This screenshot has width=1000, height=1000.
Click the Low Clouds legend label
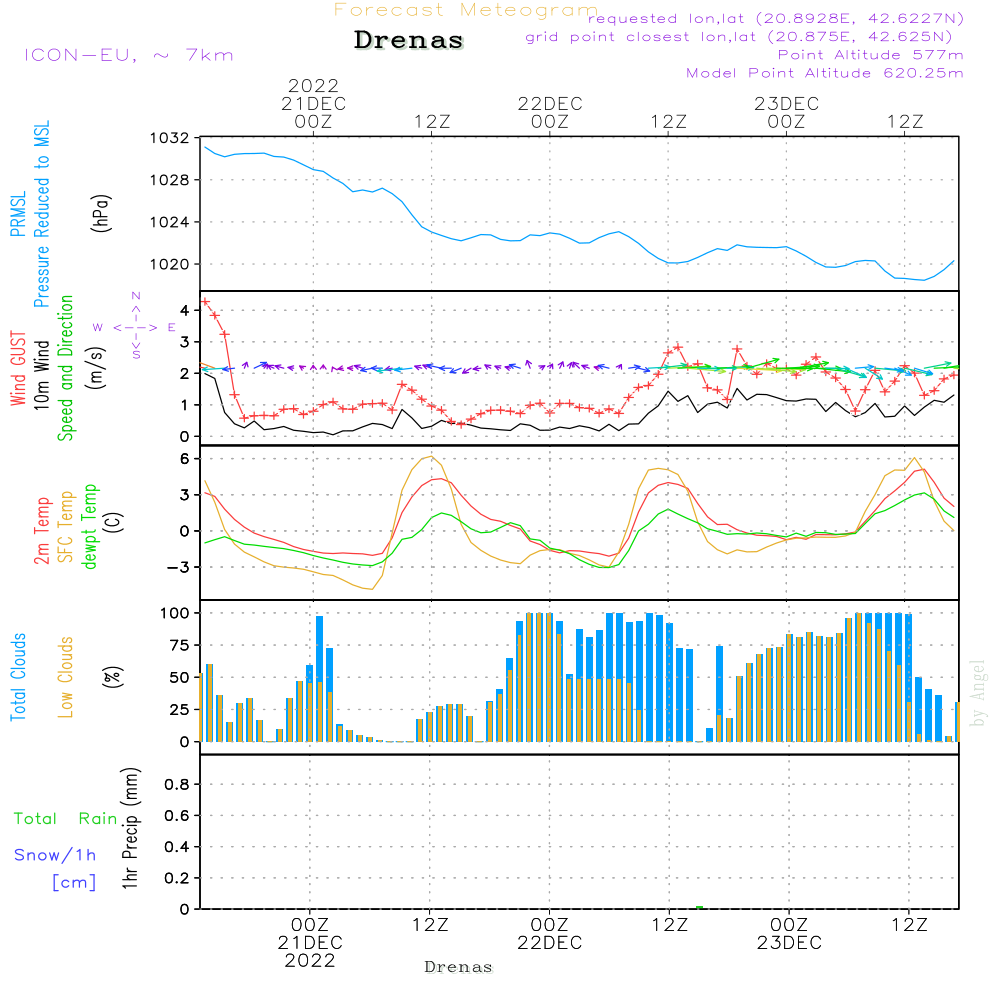[x=66, y=676]
